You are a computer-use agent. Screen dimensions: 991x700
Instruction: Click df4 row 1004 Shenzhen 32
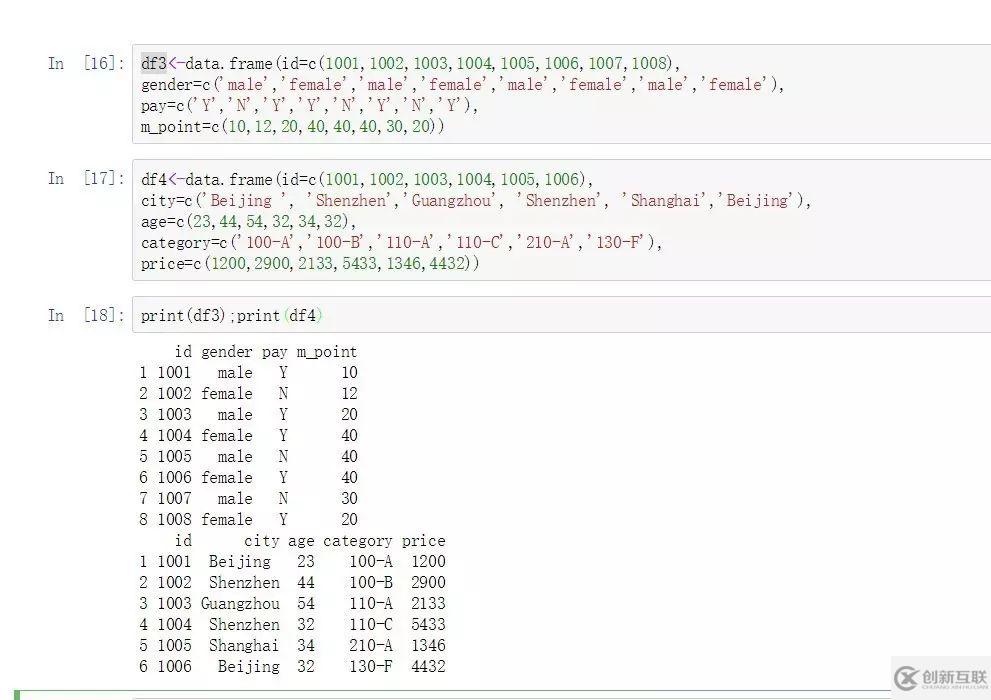click(293, 624)
